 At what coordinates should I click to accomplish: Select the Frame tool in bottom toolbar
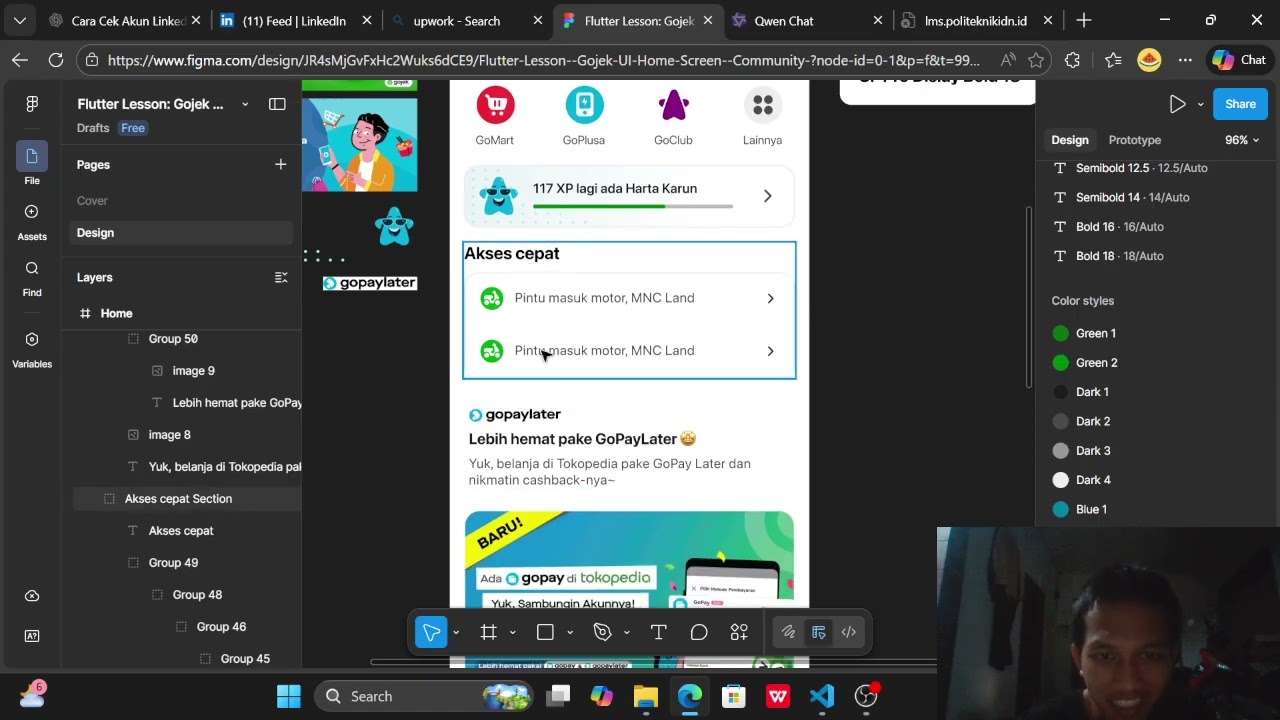(x=489, y=632)
